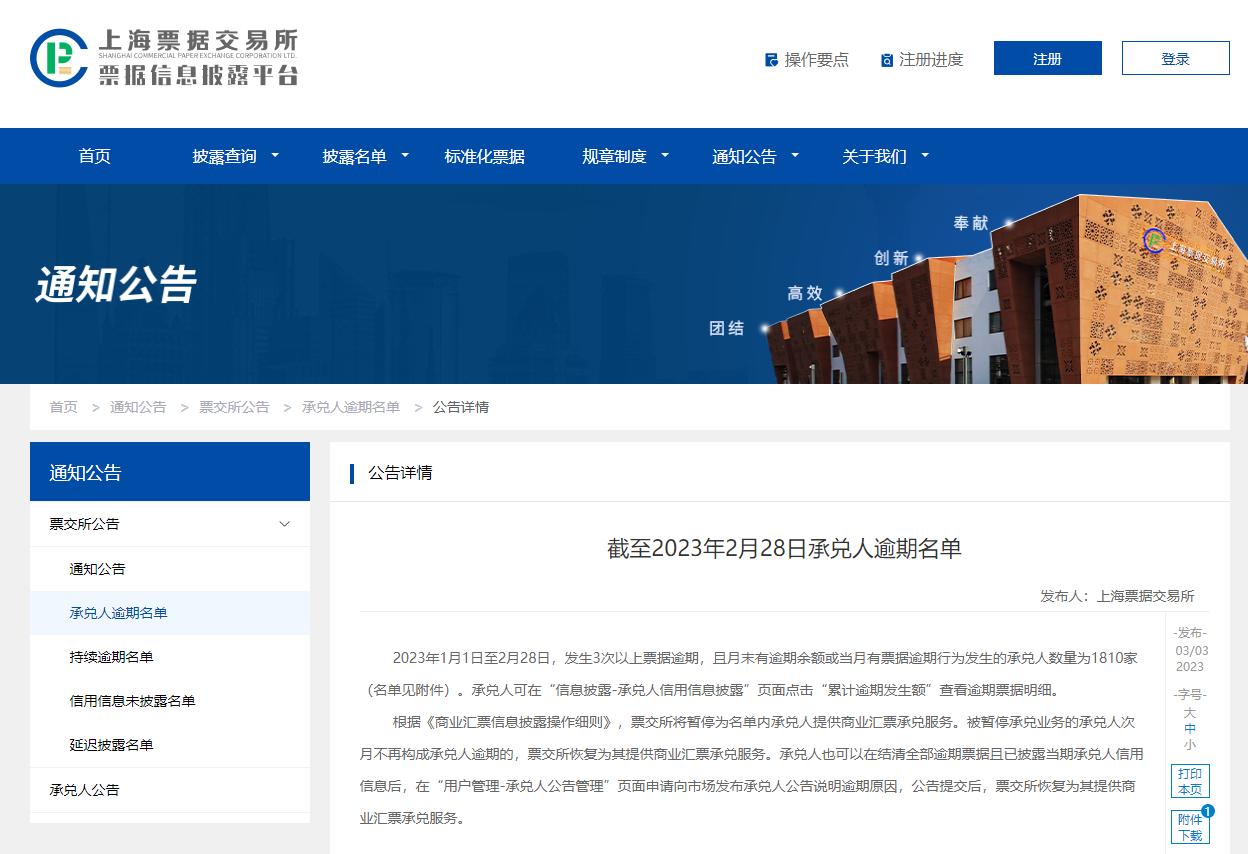Collapse the 票交所公告 sidebar section
The height and width of the screenshot is (854, 1248).
point(284,524)
